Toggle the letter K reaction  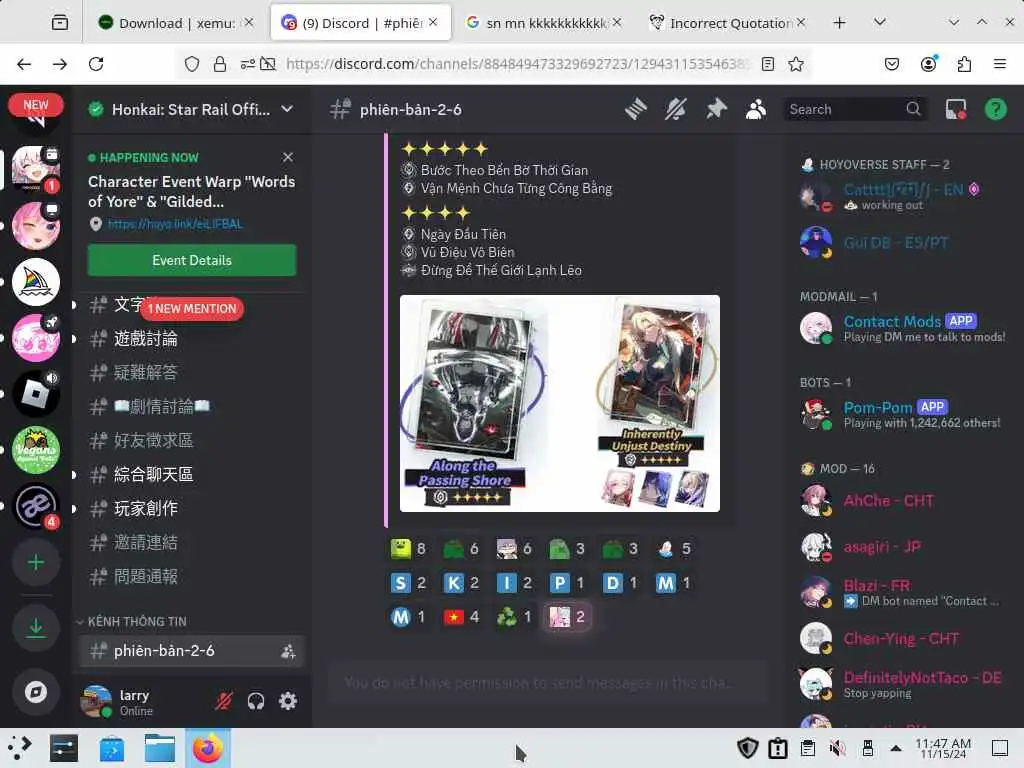click(x=462, y=583)
